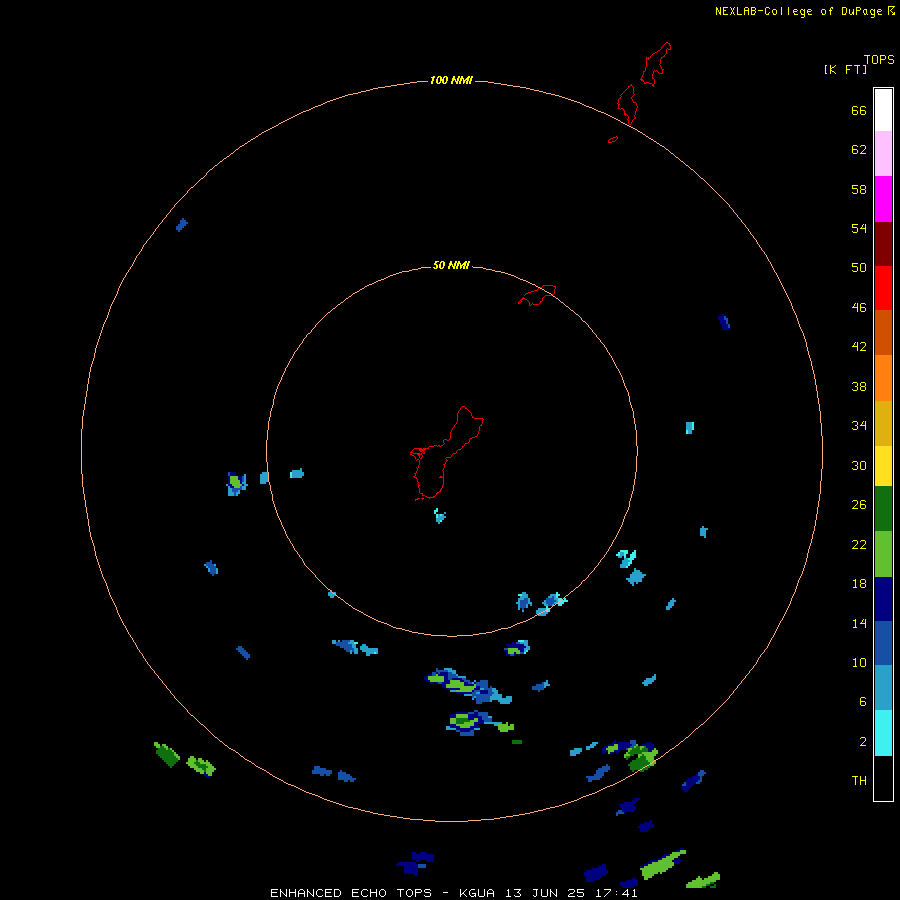Click the magenta 58 kft legend swatch
The height and width of the screenshot is (900, 900).
coord(883,199)
